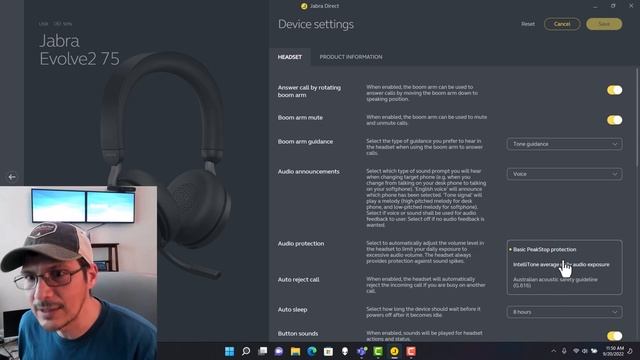Switch to the PRODUCT INFORMATION tab
The height and width of the screenshot is (360, 640).
[x=351, y=57]
